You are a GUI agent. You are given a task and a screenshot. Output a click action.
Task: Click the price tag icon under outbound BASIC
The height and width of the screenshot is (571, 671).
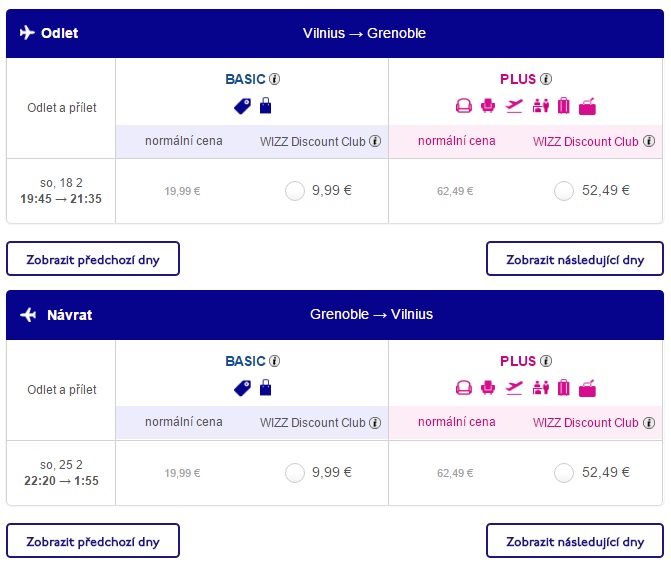pyautogui.click(x=243, y=106)
